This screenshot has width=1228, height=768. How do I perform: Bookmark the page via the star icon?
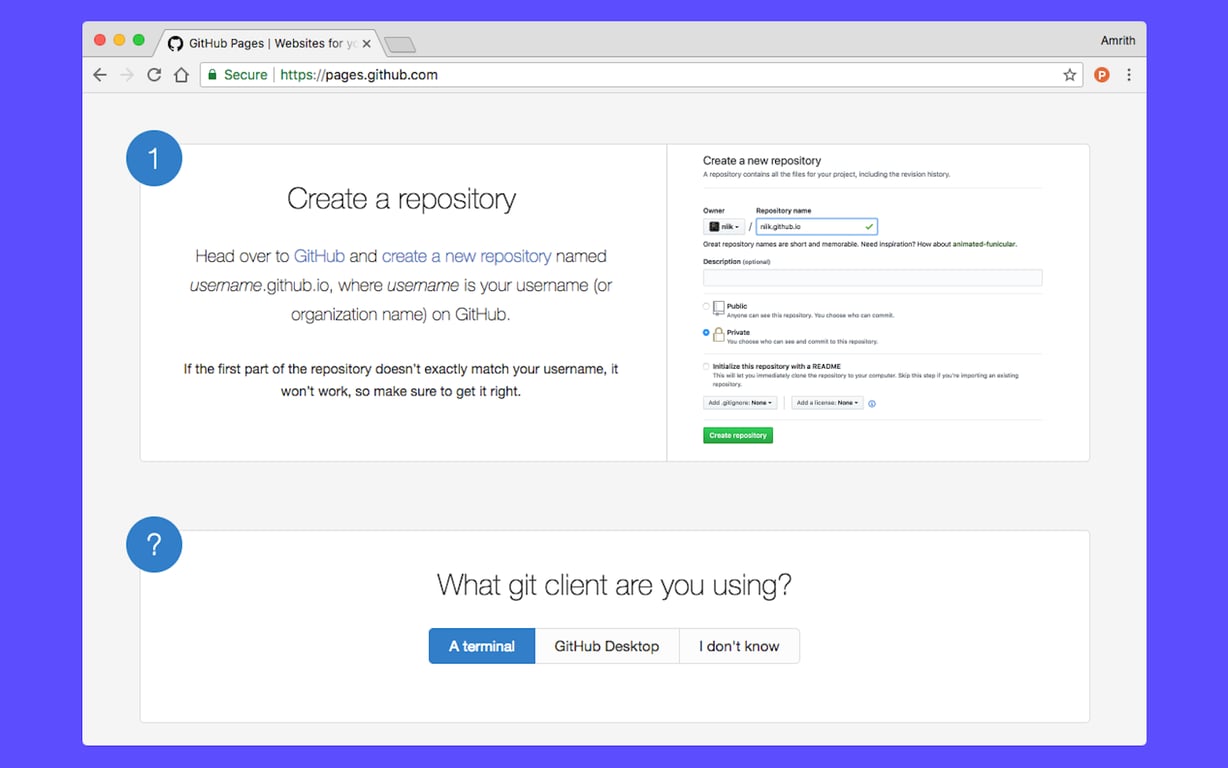tap(1070, 74)
